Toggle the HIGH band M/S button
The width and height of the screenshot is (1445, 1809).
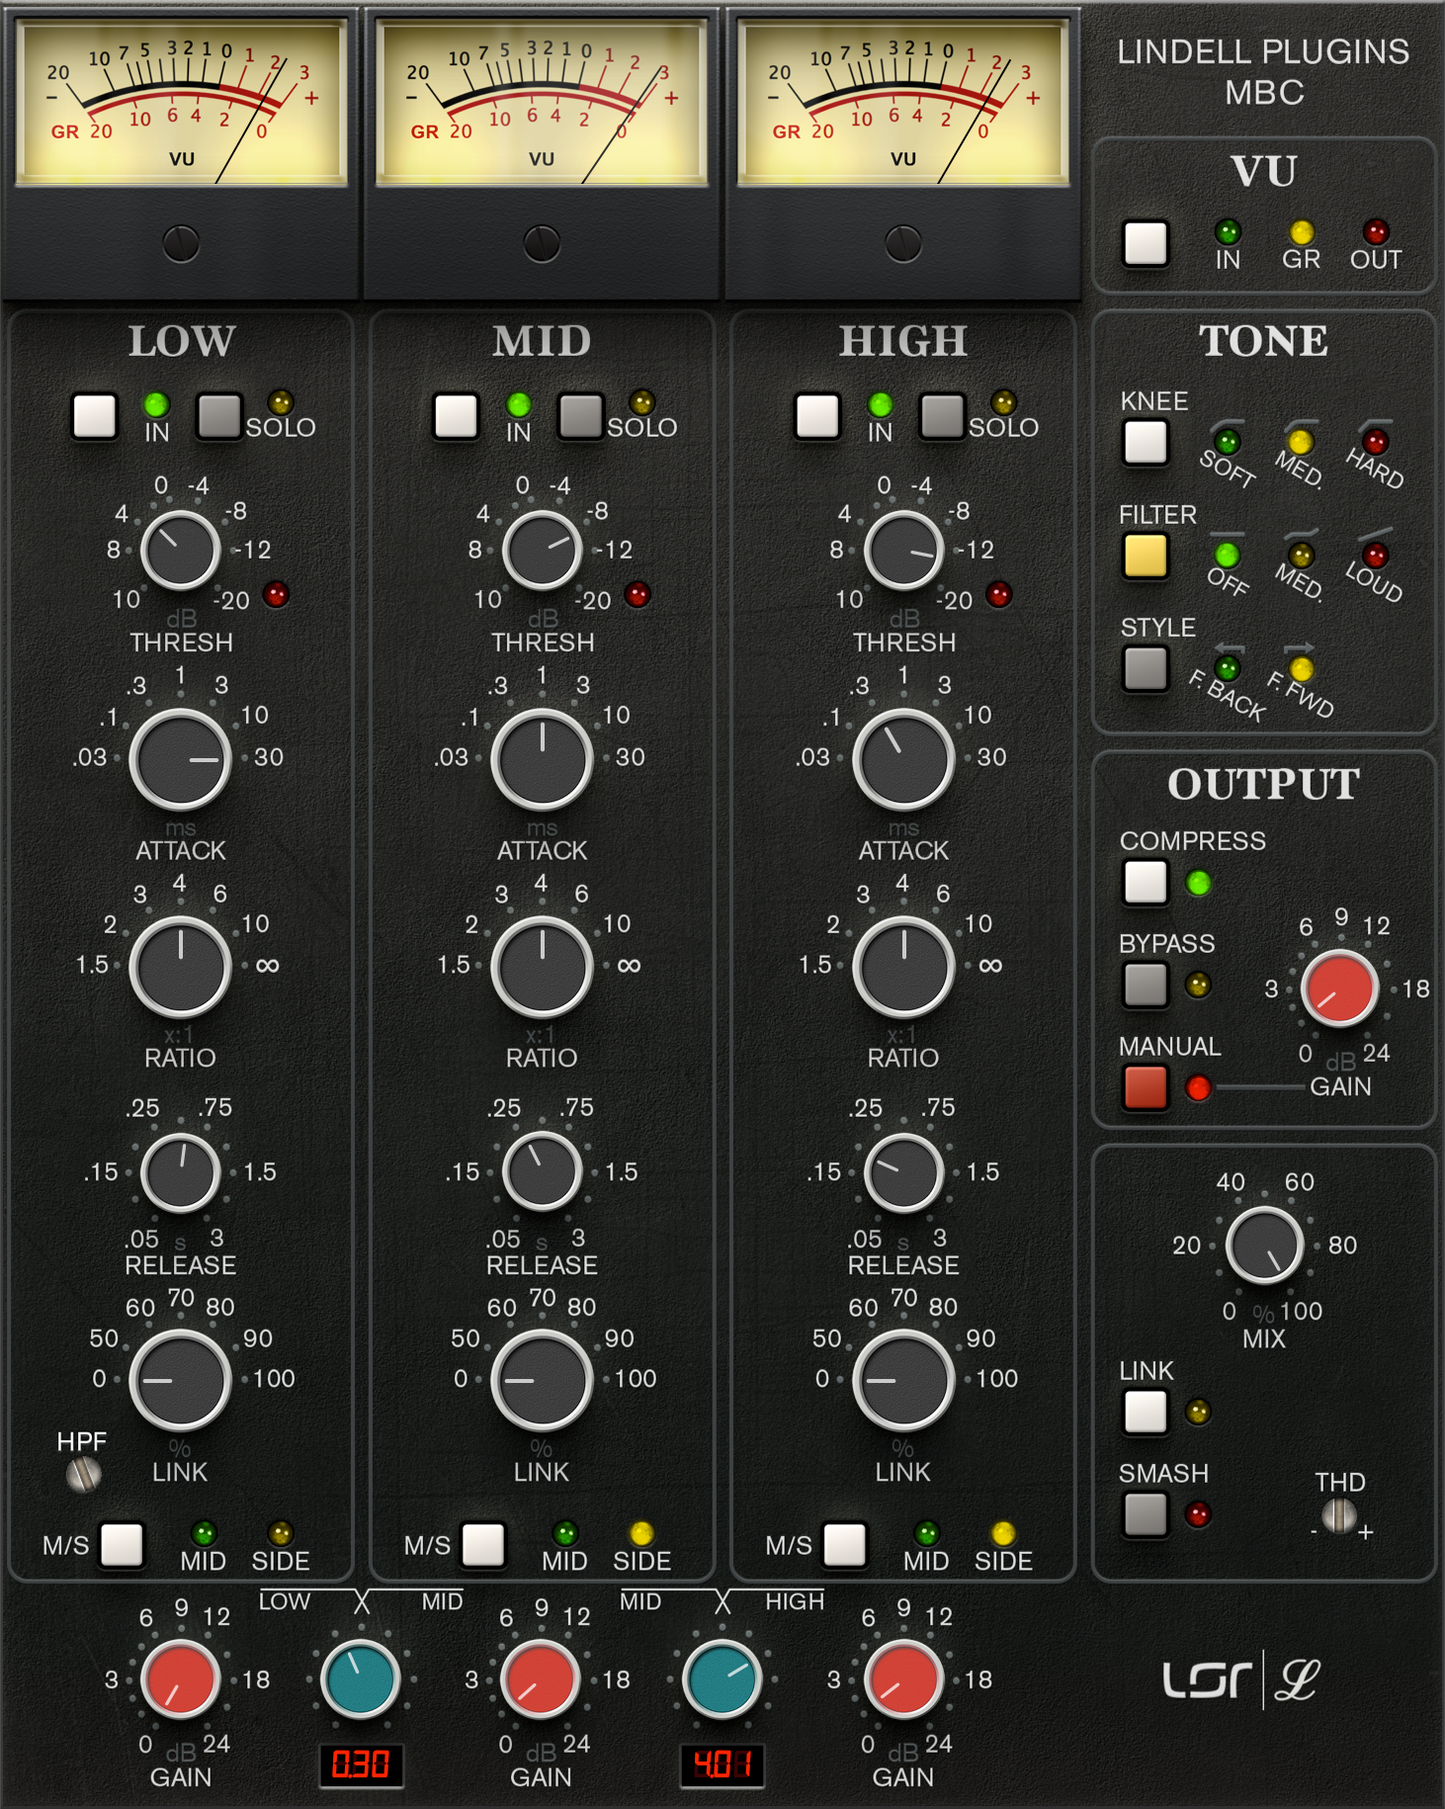(x=844, y=1545)
